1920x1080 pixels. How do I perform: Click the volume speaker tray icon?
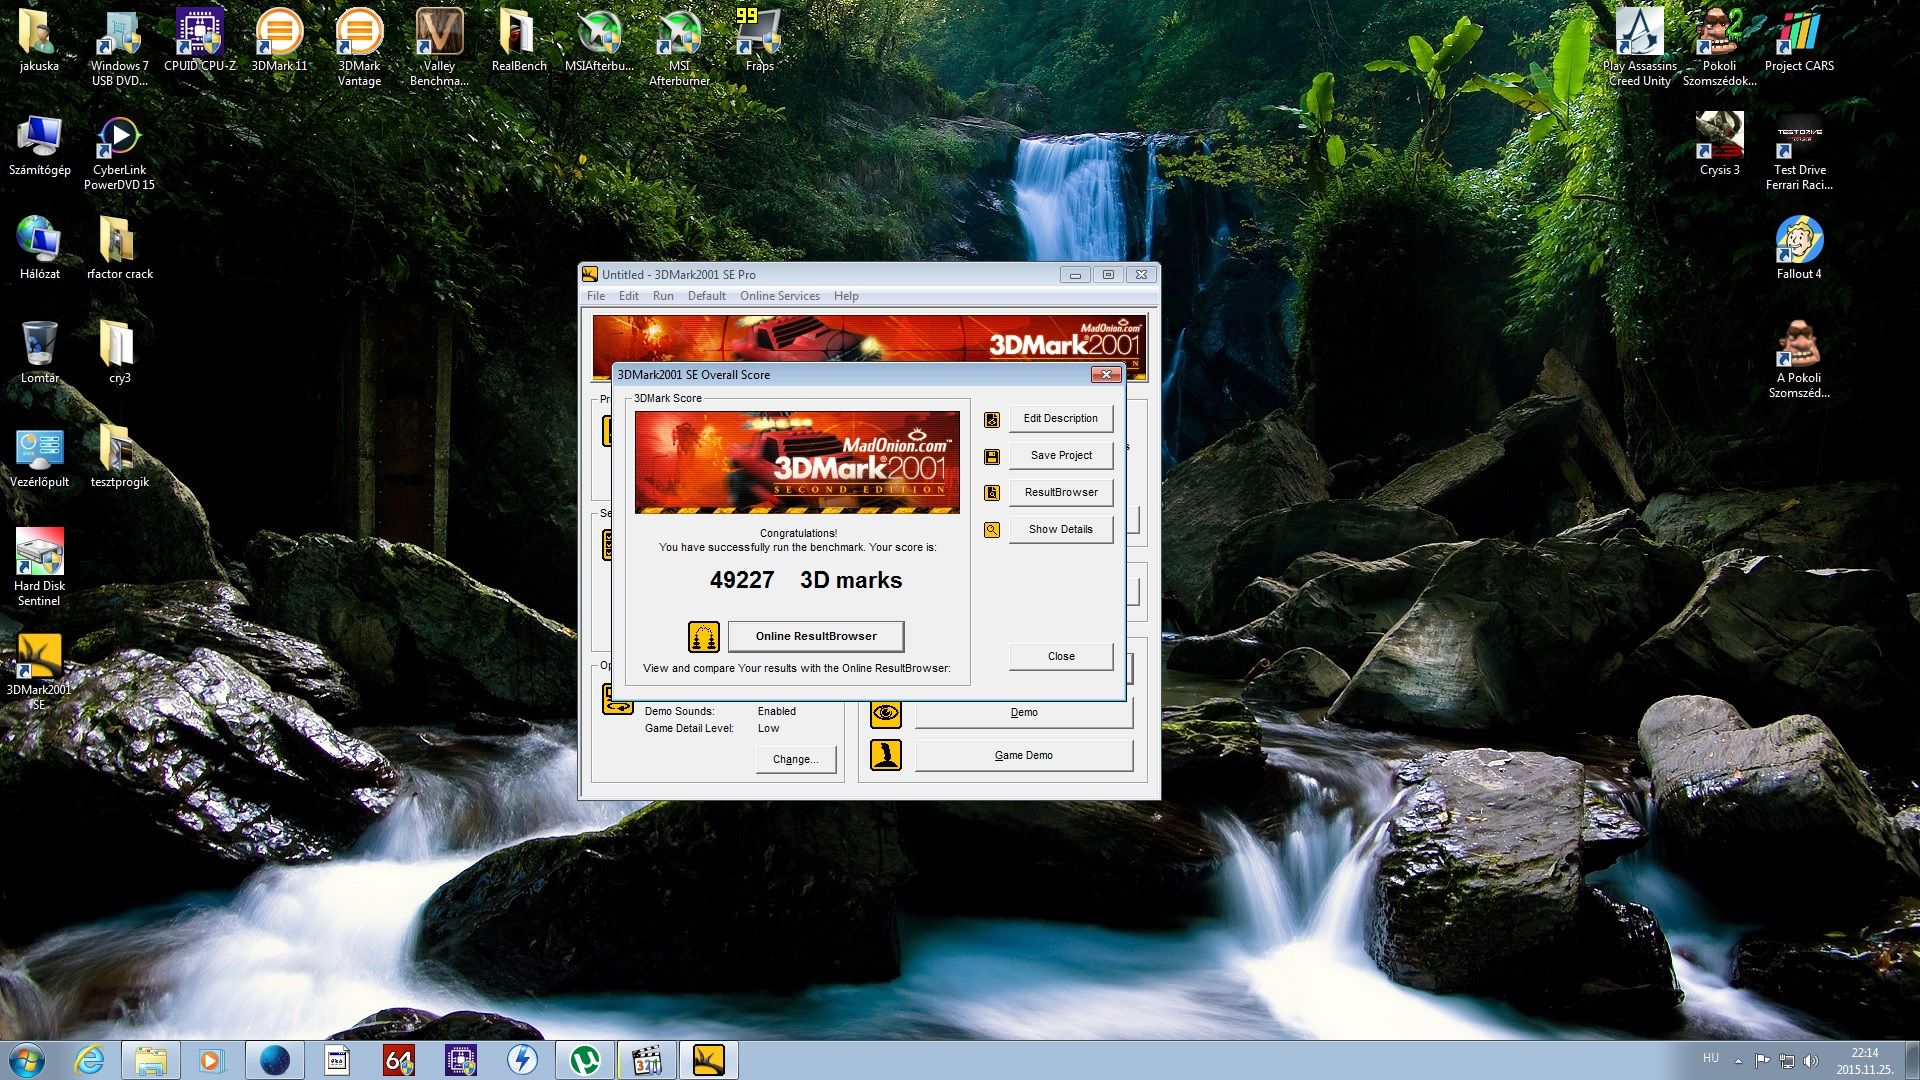pyautogui.click(x=1811, y=1060)
